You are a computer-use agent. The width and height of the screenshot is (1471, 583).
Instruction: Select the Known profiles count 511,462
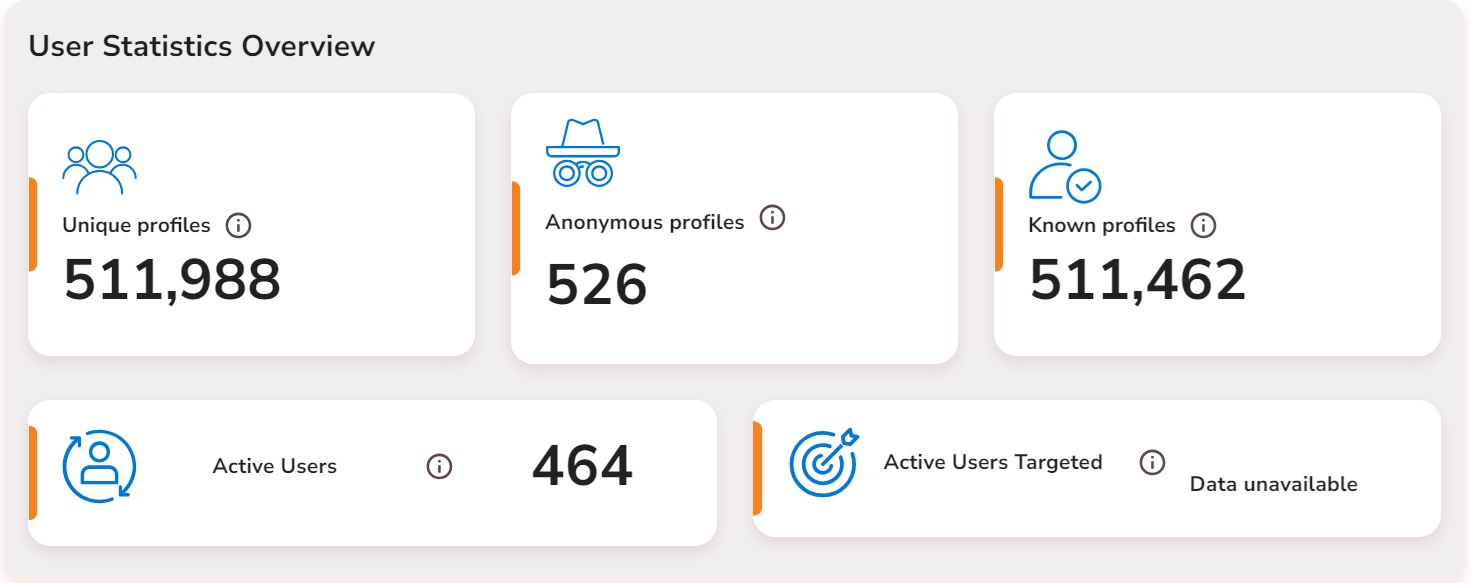pos(1138,280)
